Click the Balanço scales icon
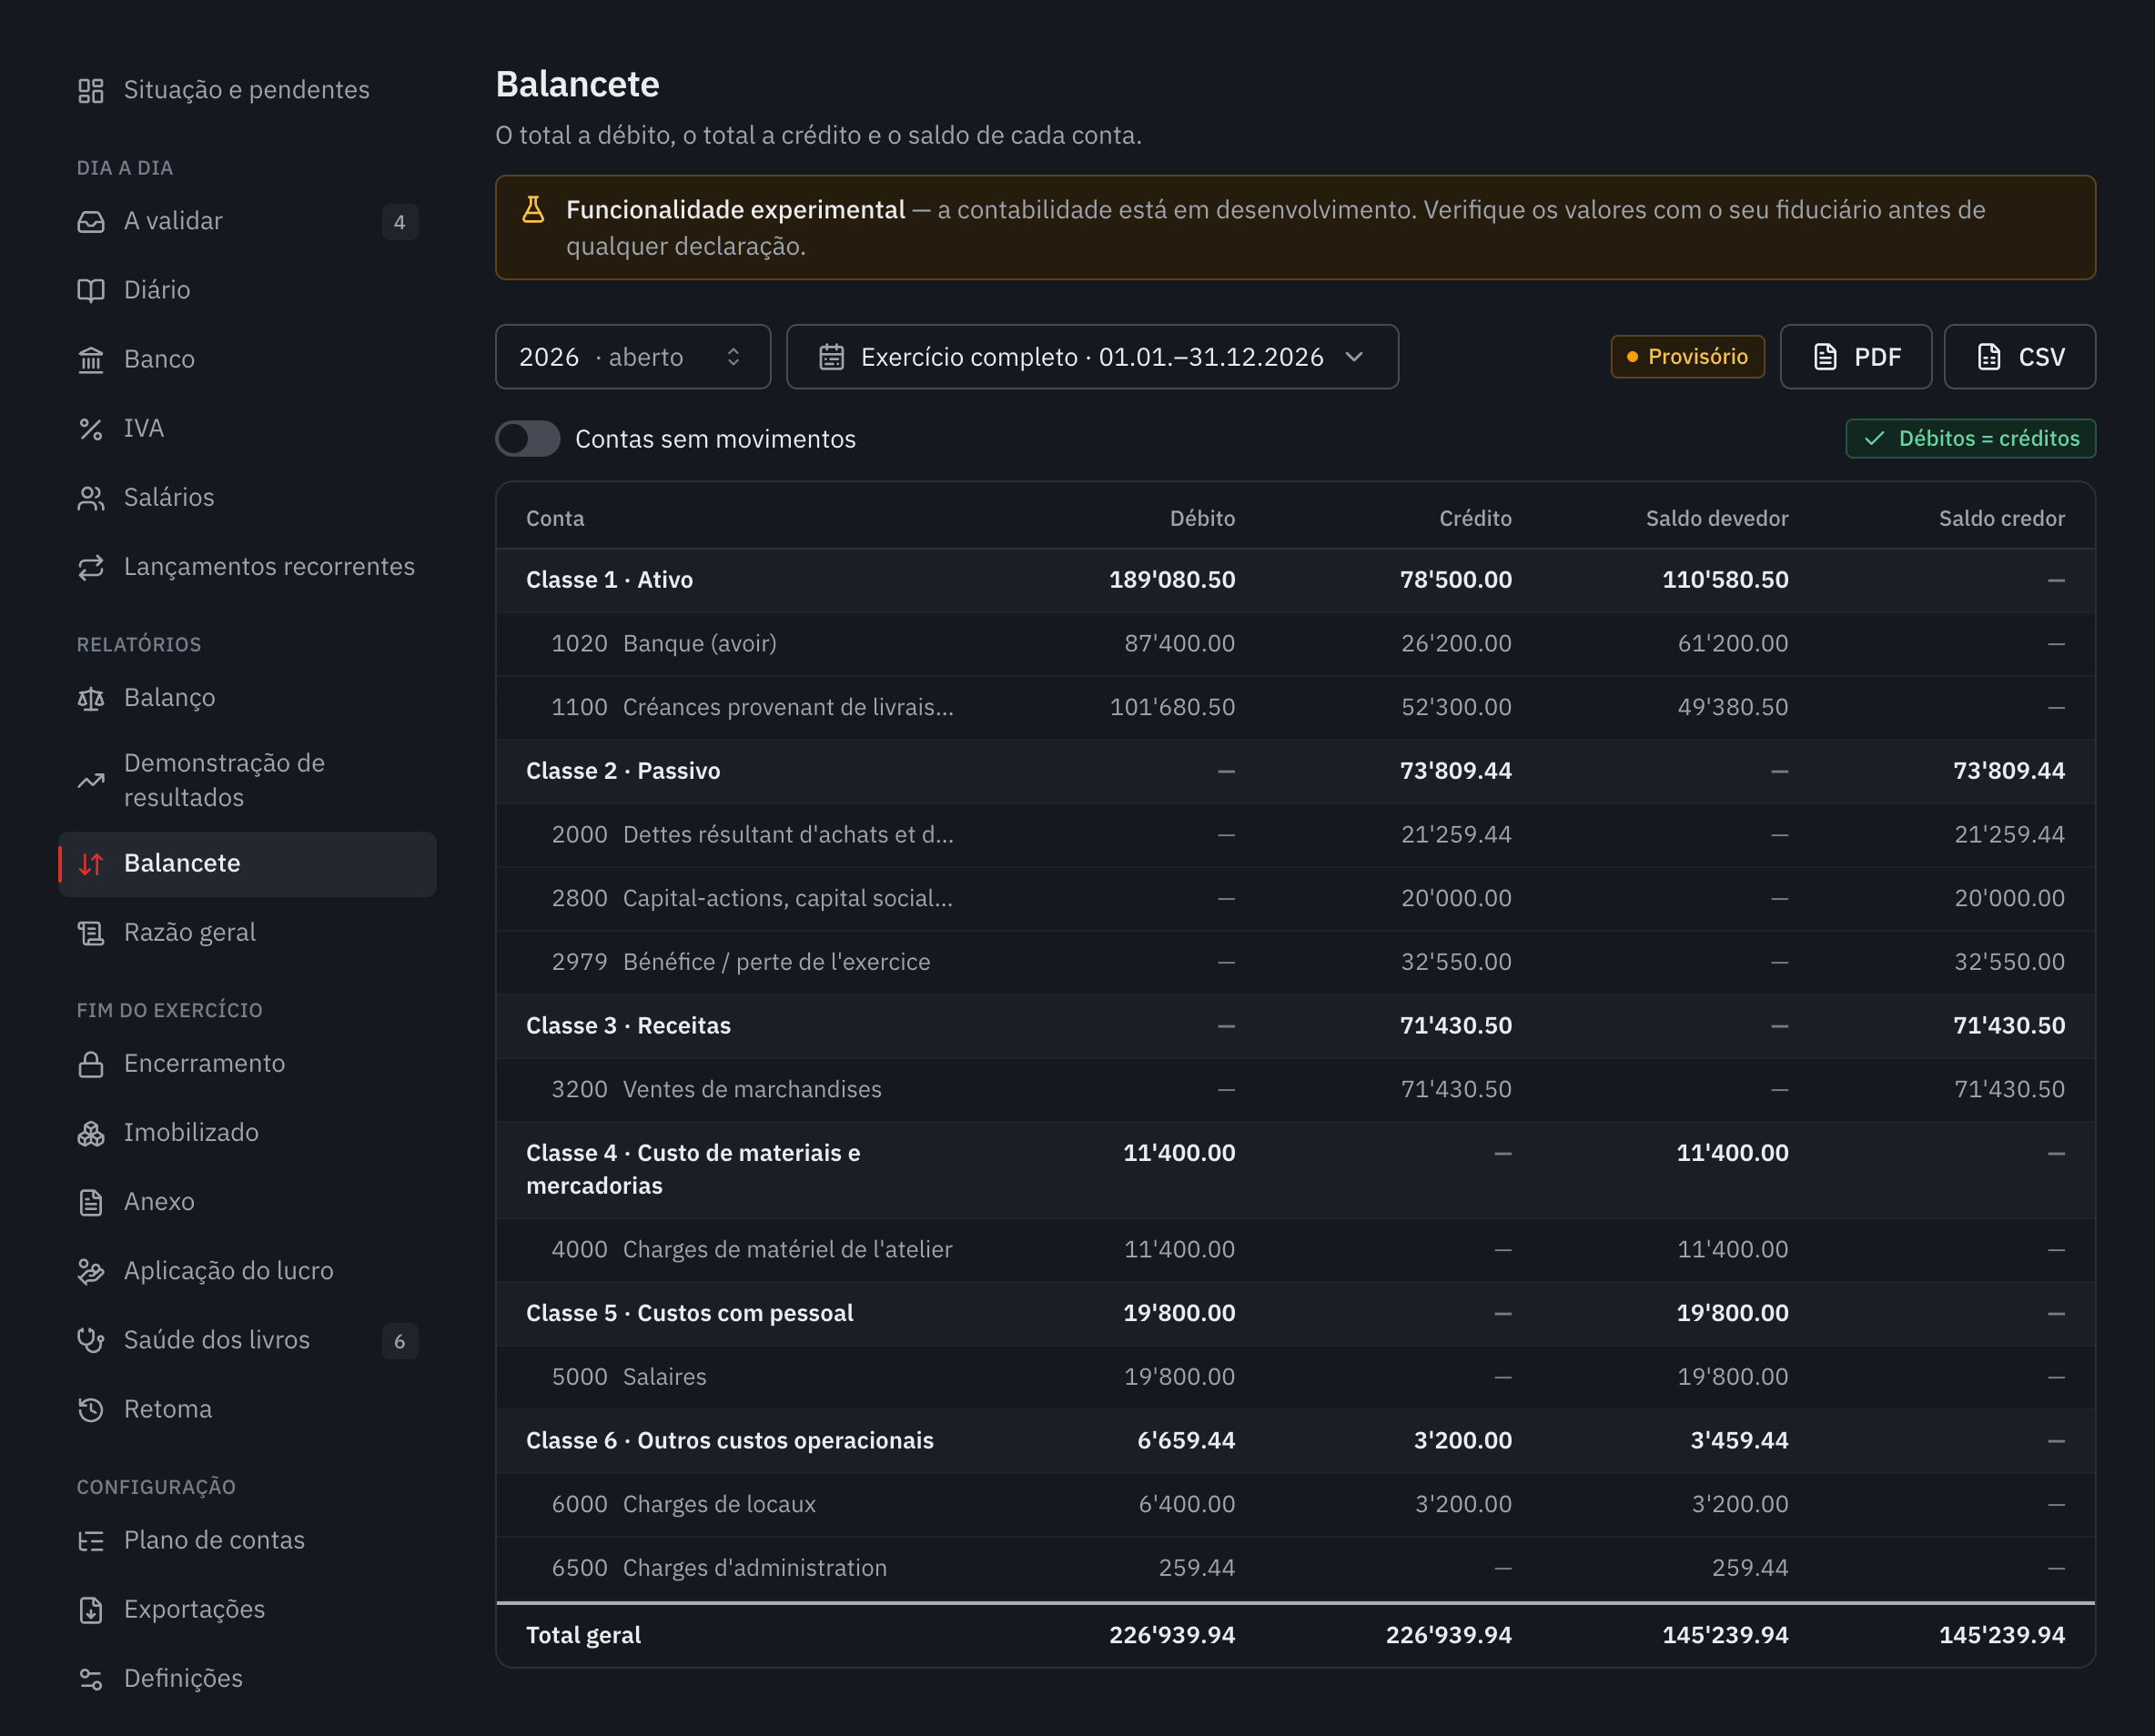The width and height of the screenshot is (2155, 1736). 91,699
